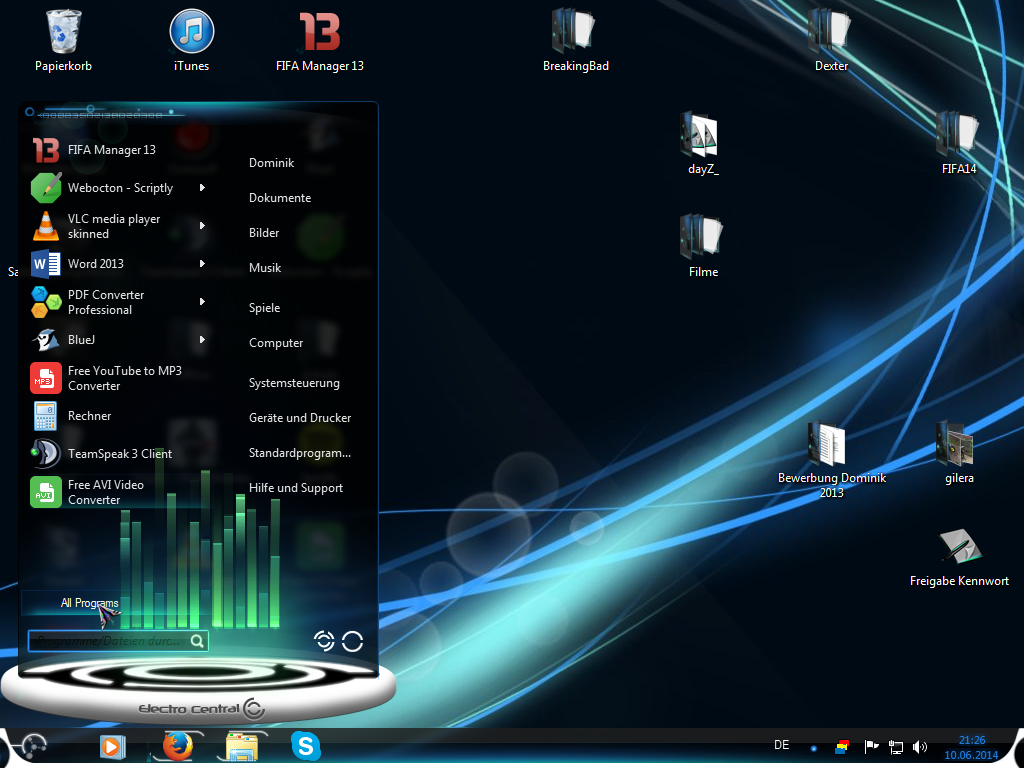Expand Webocton - Scriptly submenu arrow
The height and width of the screenshot is (768, 1024).
[x=202, y=188]
